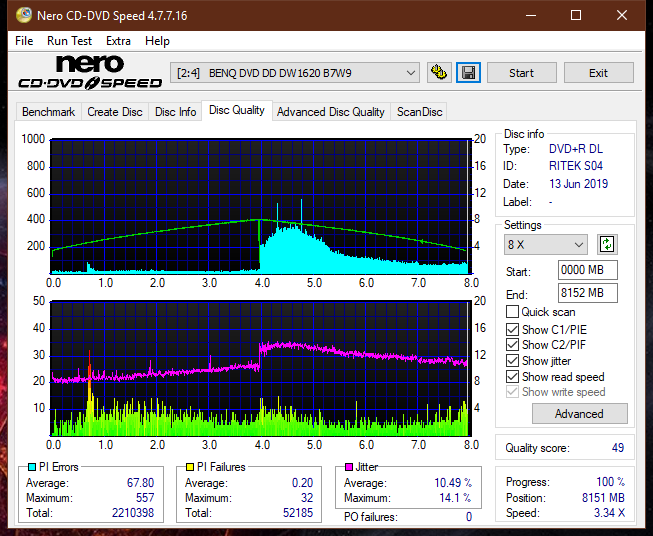
Task: Click the End position input field
Action: click(588, 293)
